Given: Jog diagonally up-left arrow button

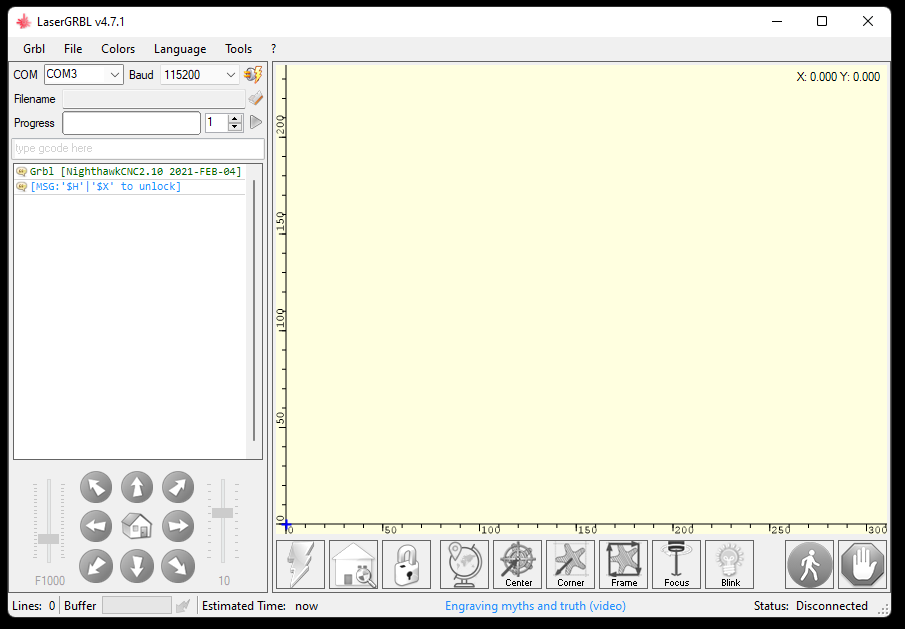Looking at the screenshot, I should click(96, 488).
